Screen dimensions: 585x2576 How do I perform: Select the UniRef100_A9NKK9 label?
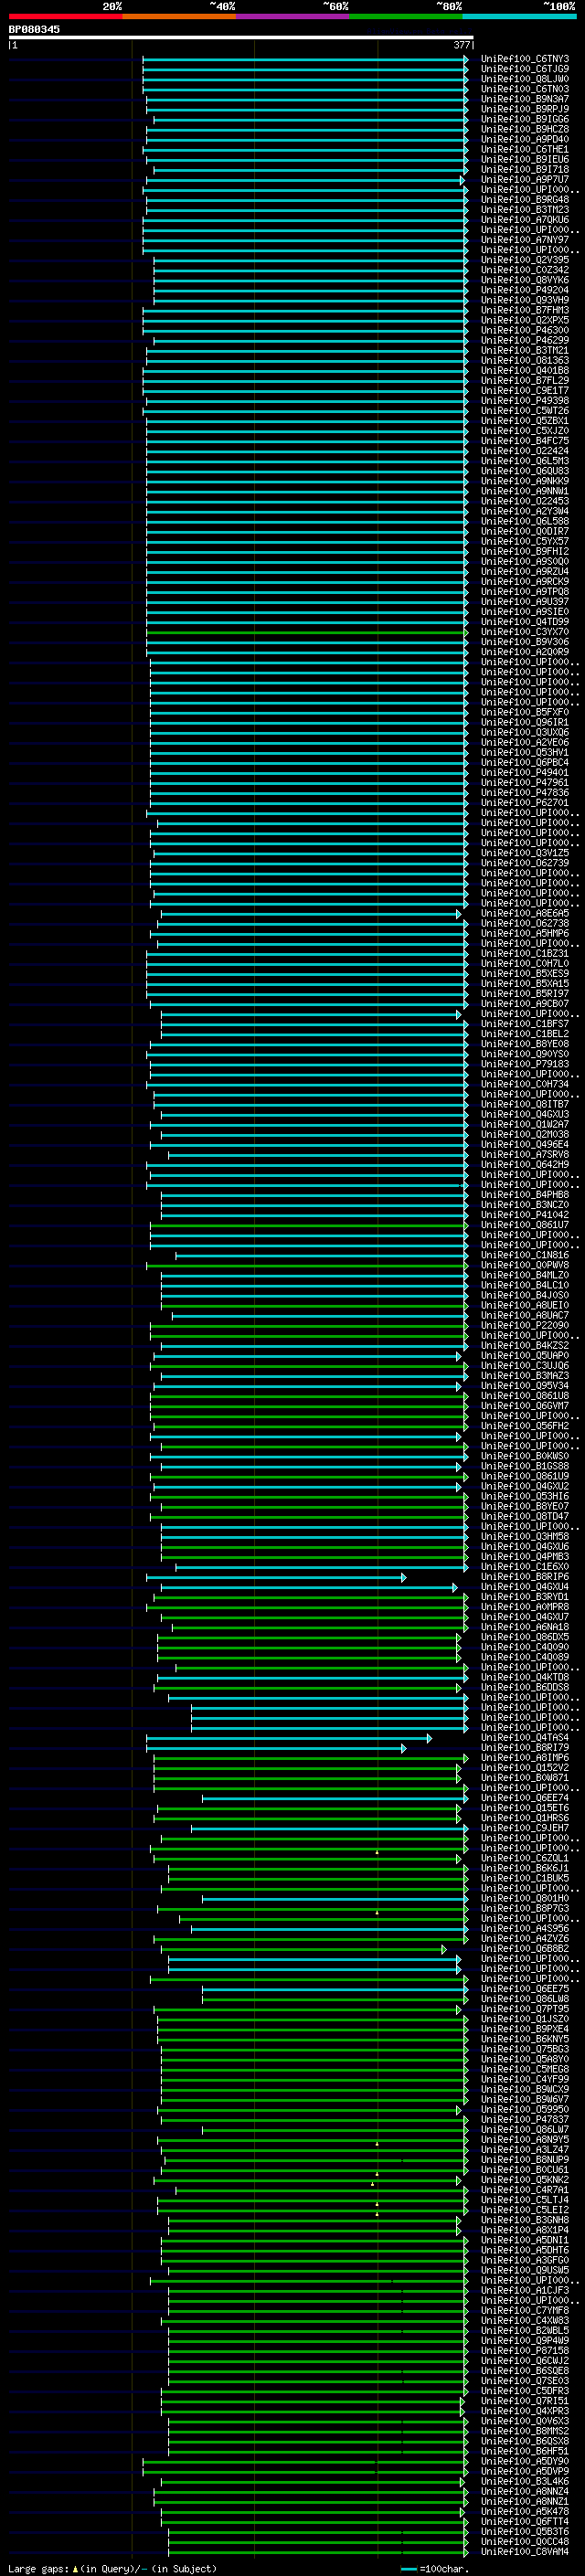[x=525, y=481]
